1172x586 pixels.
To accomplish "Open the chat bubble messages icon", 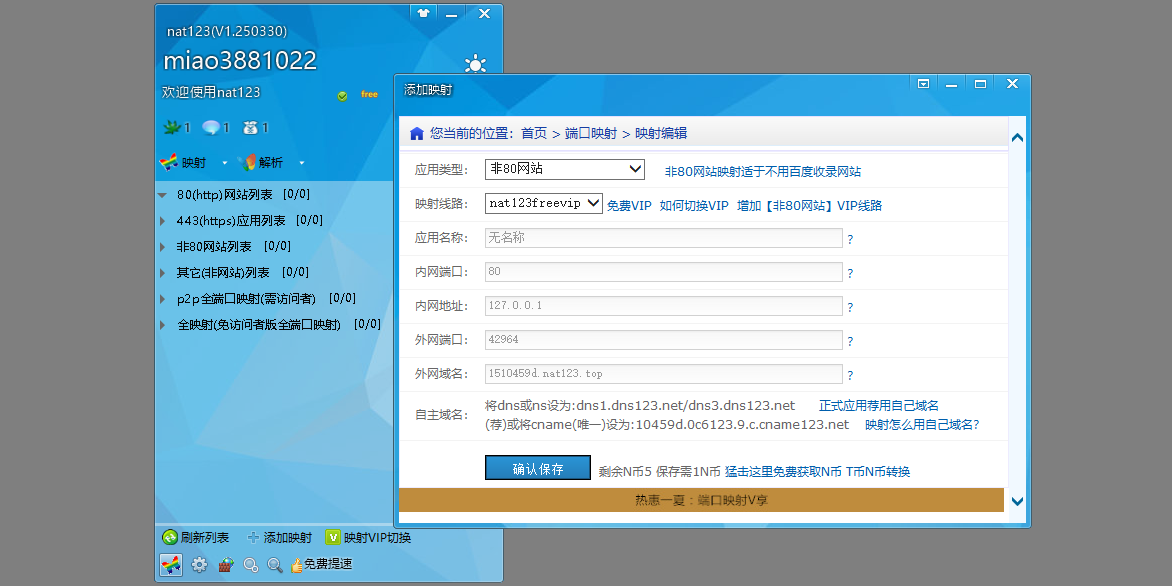I will (x=212, y=128).
